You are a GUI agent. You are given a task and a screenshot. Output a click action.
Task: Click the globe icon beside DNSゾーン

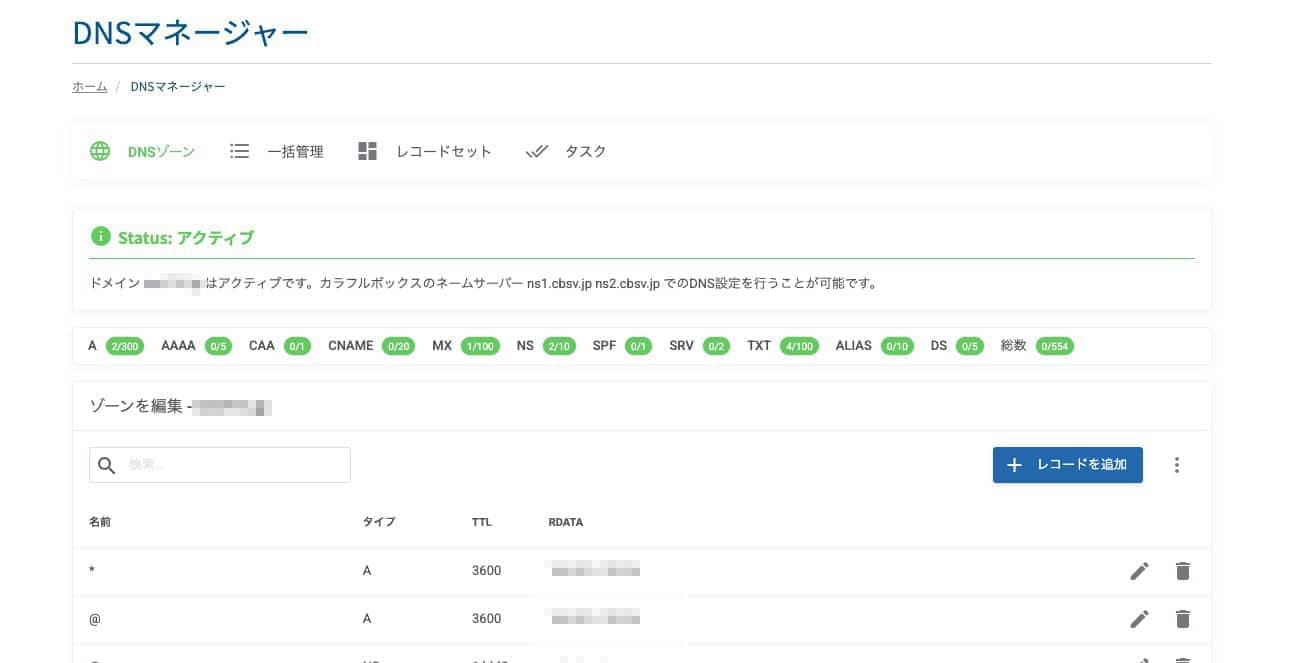(x=100, y=152)
